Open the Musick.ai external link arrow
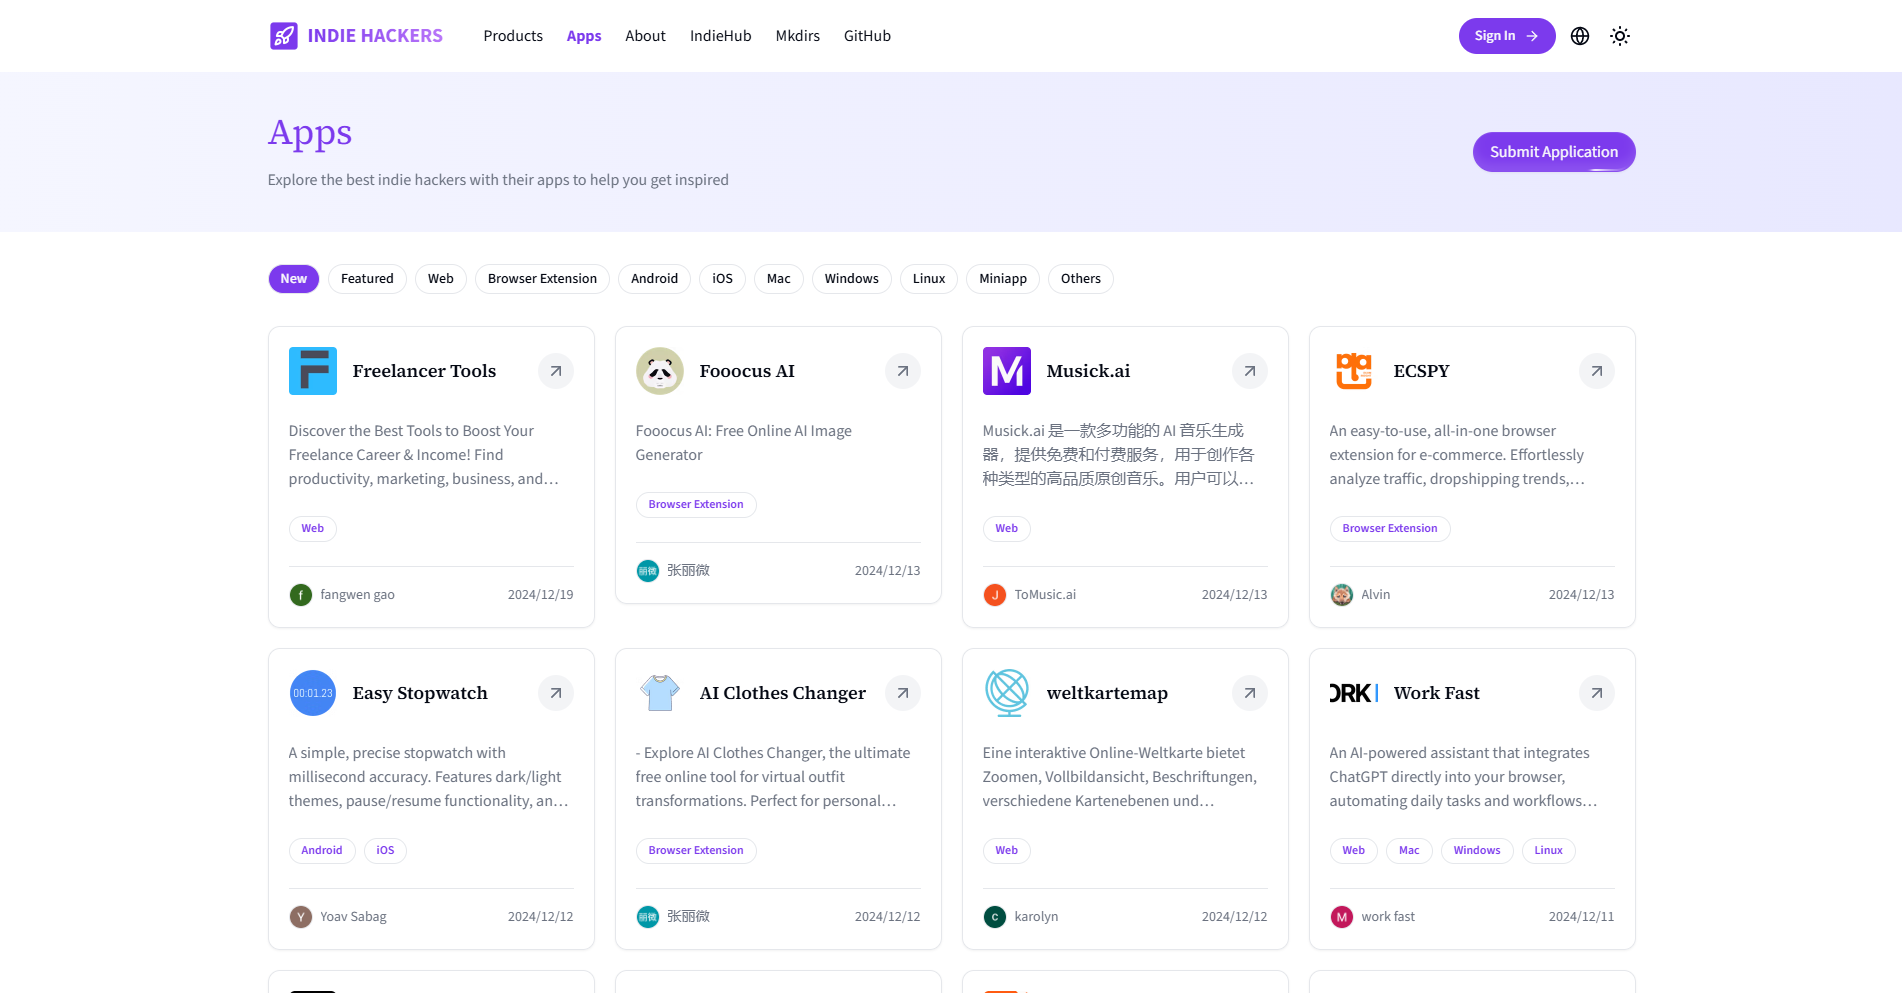 coord(1250,371)
